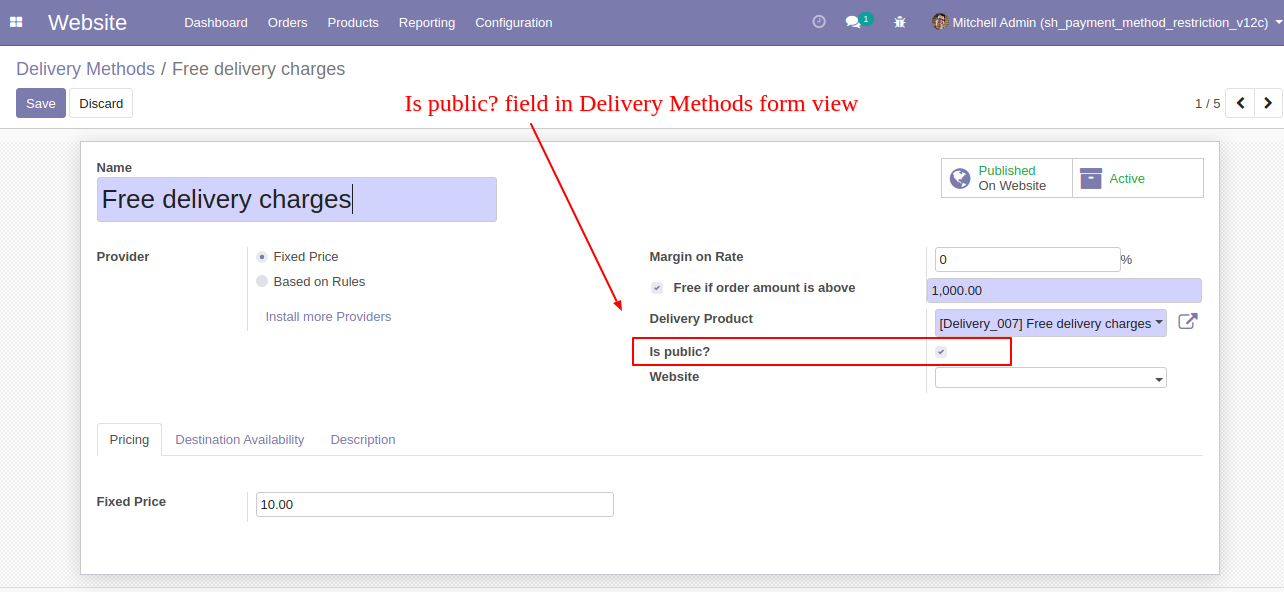Open Delivery Product external link icon
Screen dimensions: 1284x592
[x=1187, y=322]
